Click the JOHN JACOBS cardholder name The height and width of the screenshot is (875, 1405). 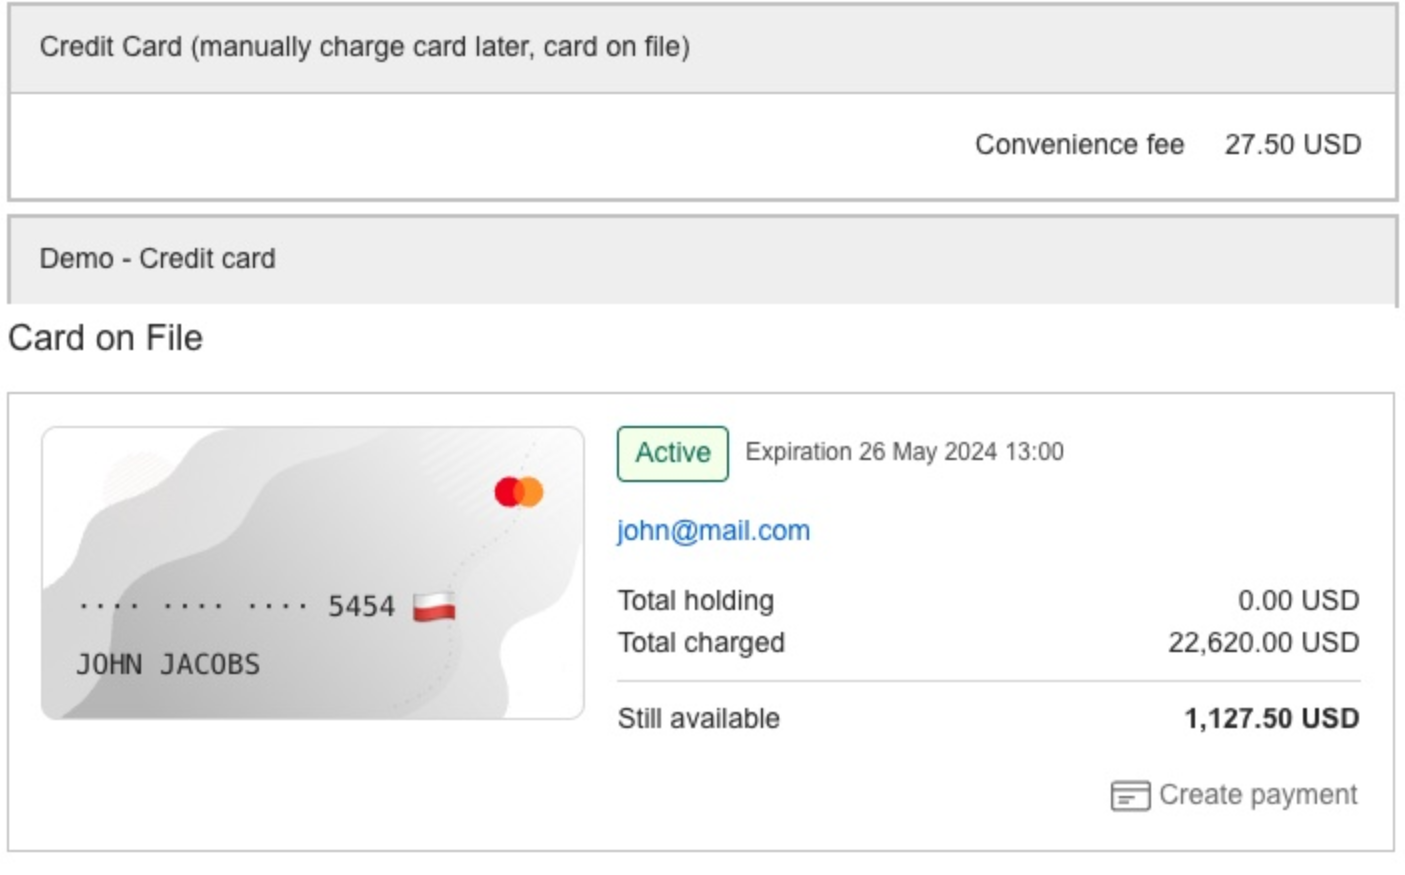[168, 664]
